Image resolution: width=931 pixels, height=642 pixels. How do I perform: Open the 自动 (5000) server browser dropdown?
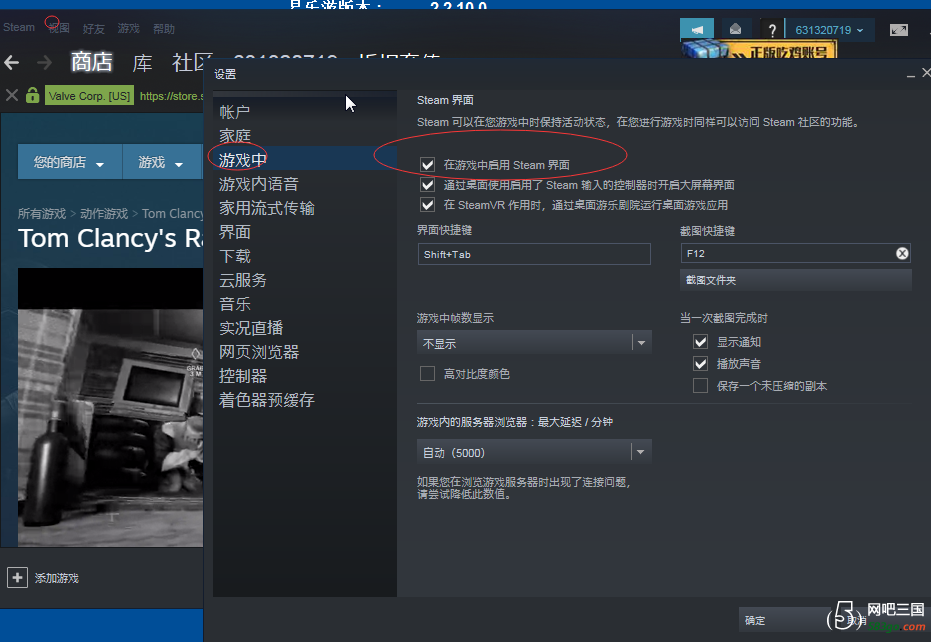534,452
